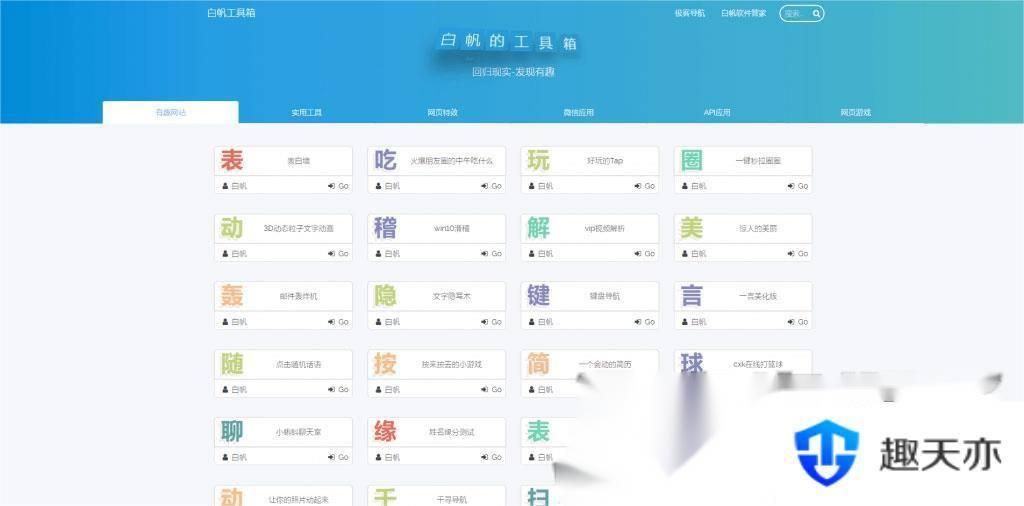Switch to the 有趣网站 tab
Screen dimensions: 1024x506
point(170,112)
